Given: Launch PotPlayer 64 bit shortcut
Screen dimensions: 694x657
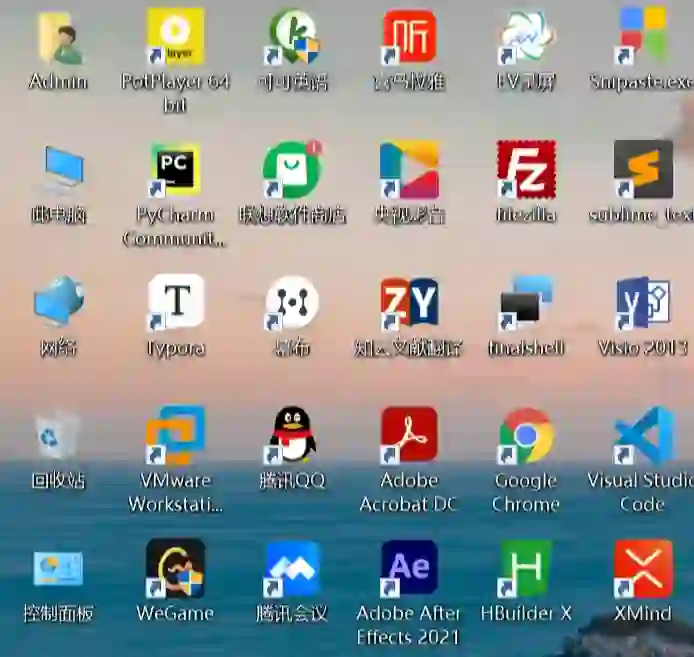Looking at the screenshot, I should pyautogui.click(x=176, y=36).
